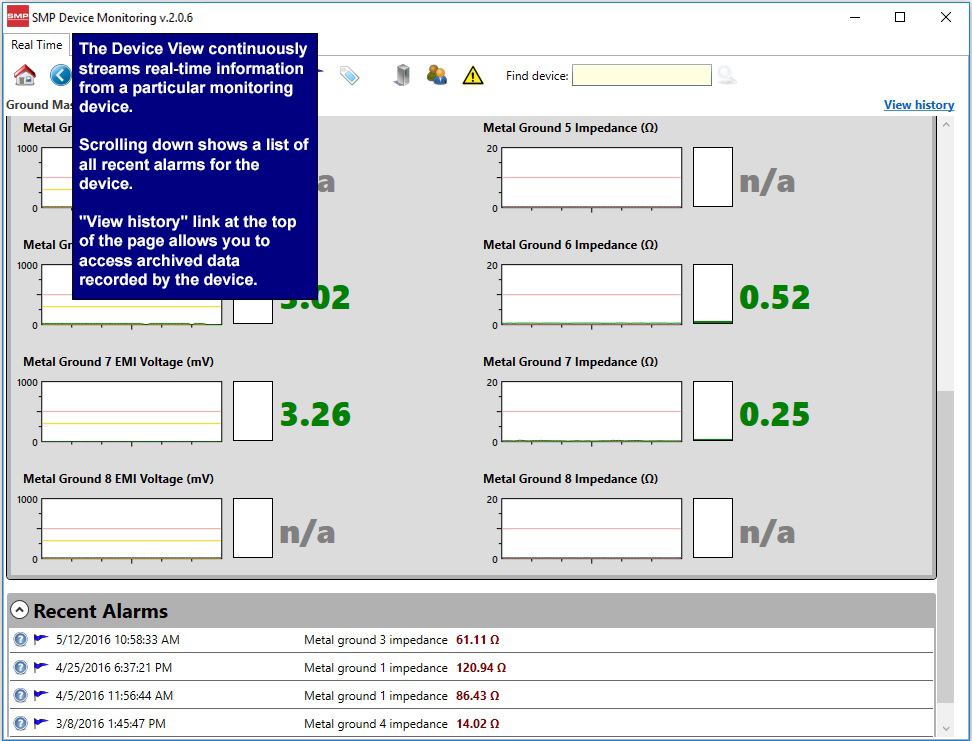Viewport: 972px width, 741px height.
Task: Click the tag icon in the toolbar
Action: click(349, 75)
